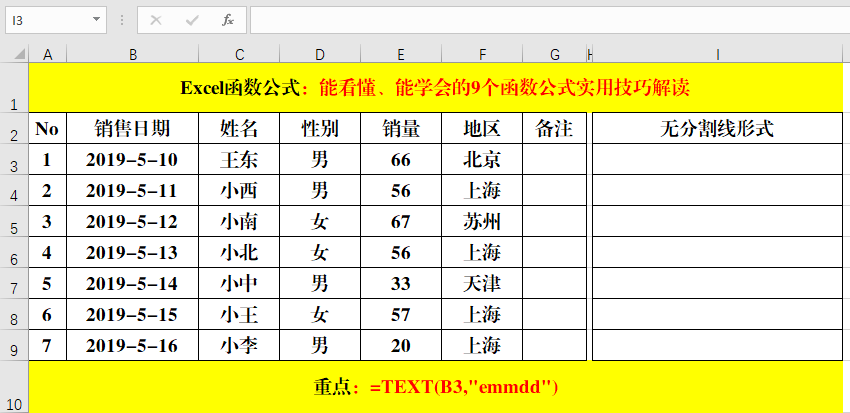
Task: Select row 3 header
Action: (x=14, y=159)
